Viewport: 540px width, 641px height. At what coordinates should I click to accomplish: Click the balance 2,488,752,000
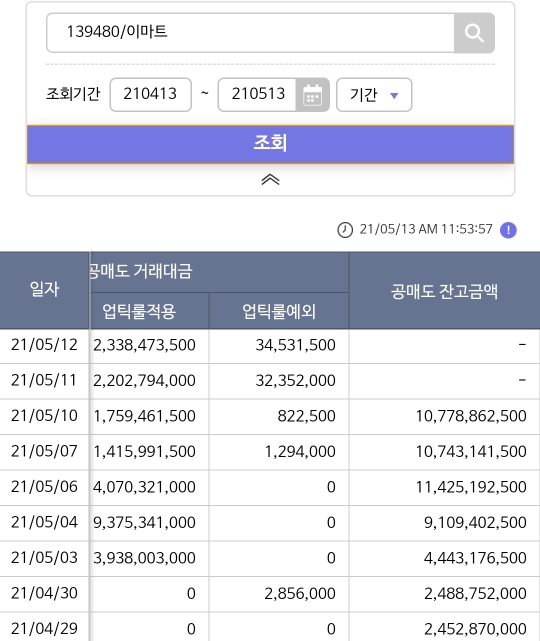click(475, 594)
